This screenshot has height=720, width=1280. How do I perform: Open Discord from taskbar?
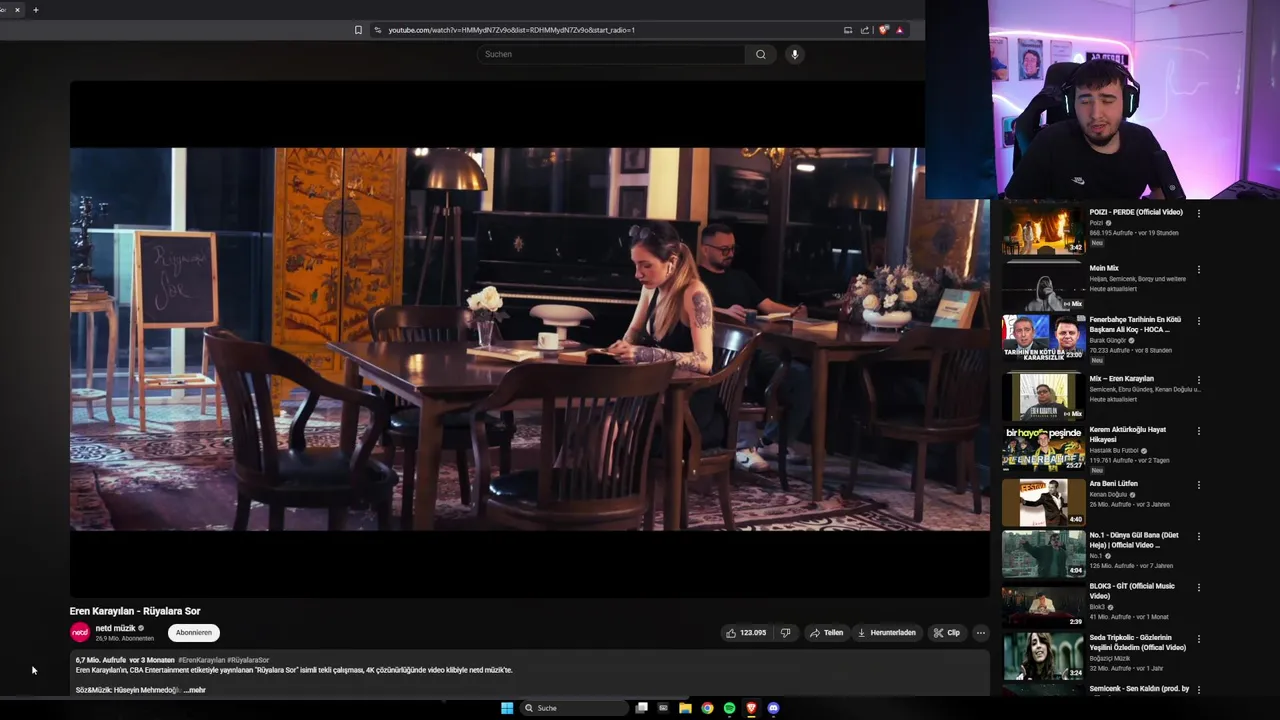pyautogui.click(x=773, y=708)
